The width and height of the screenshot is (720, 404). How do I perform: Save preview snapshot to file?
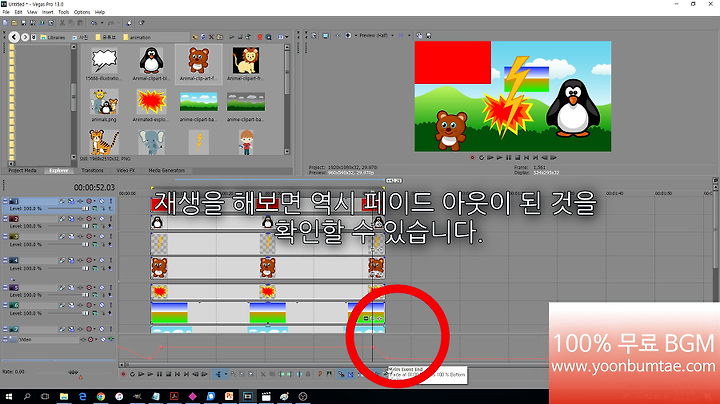coord(428,35)
